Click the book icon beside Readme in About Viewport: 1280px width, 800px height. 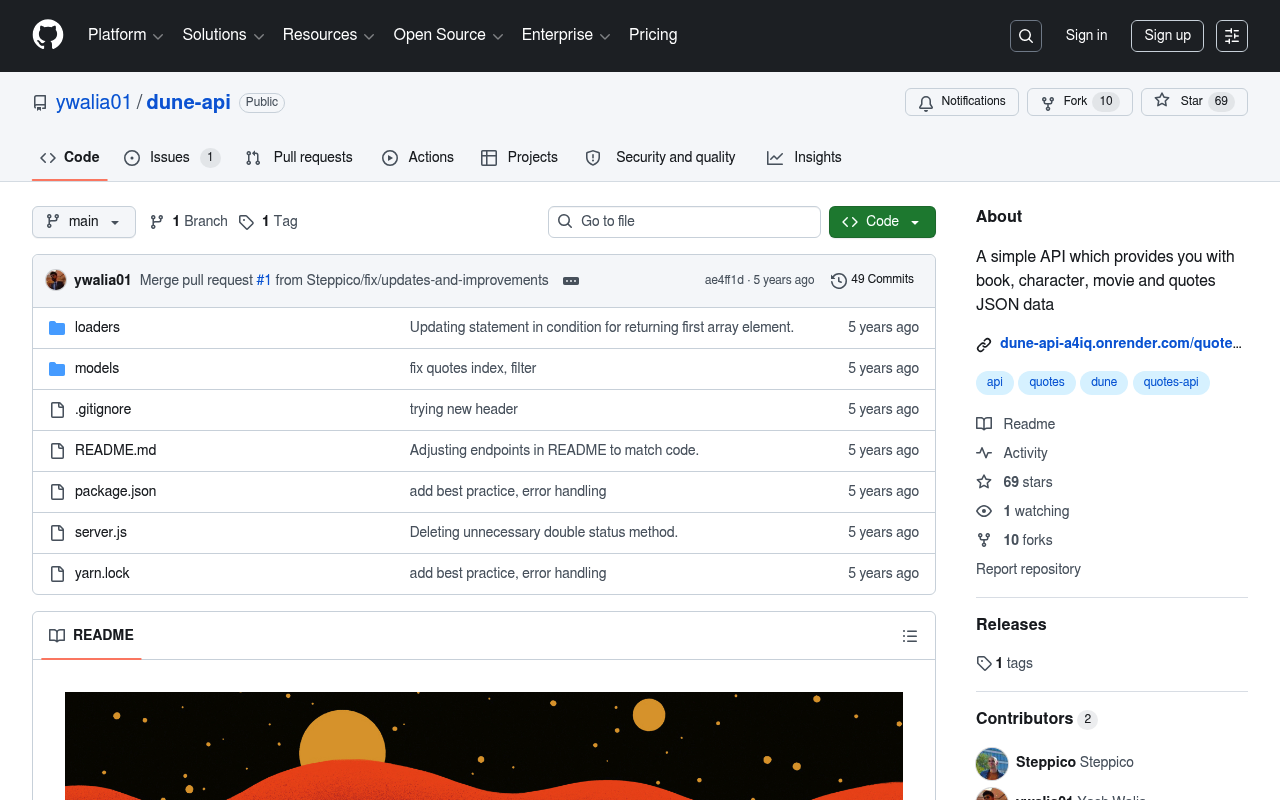click(984, 424)
